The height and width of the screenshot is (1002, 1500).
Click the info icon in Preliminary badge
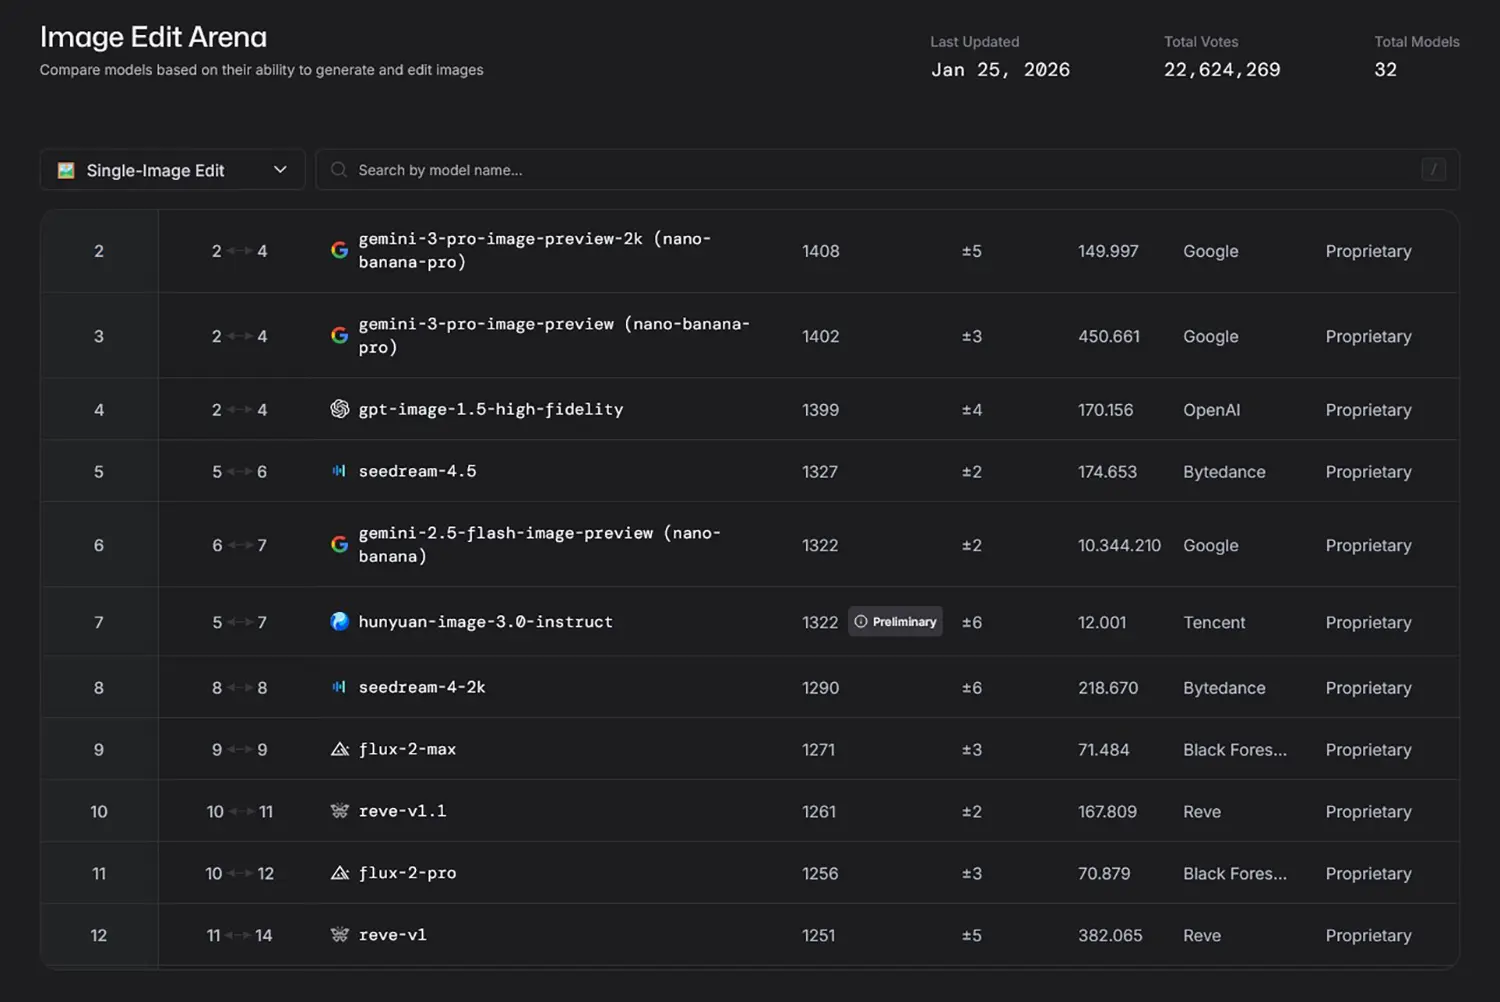point(861,622)
